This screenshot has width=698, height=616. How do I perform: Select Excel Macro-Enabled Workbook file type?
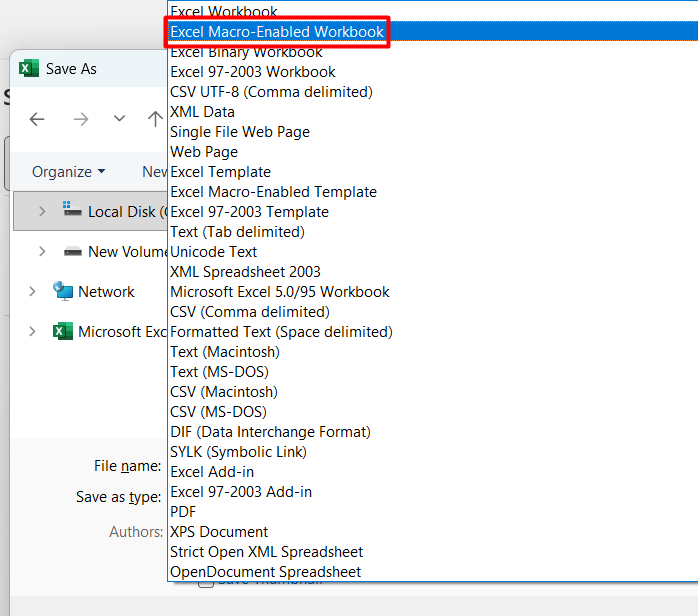pyautogui.click(x=433, y=32)
